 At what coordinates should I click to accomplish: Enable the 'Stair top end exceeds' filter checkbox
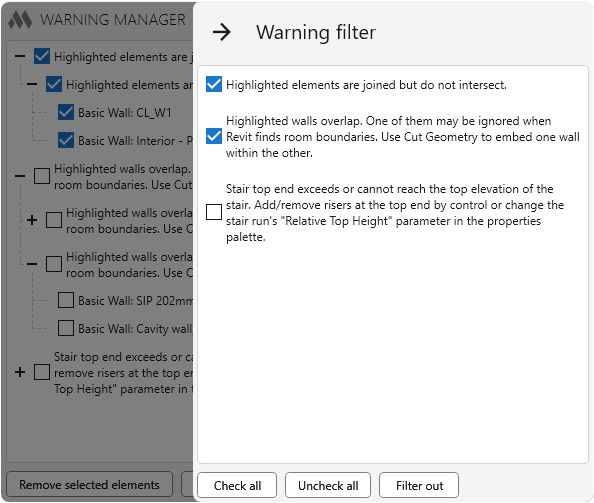click(x=214, y=212)
